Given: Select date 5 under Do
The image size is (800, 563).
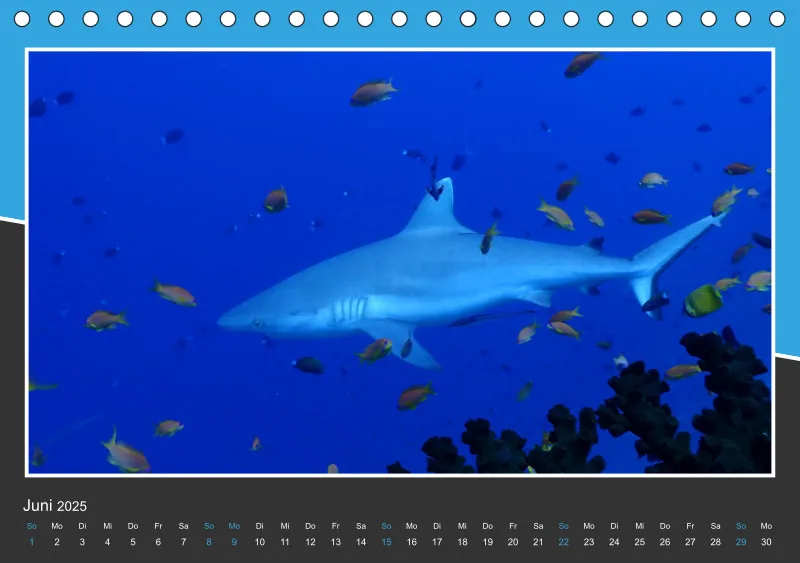Looking at the screenshot, I should (133, 542).
